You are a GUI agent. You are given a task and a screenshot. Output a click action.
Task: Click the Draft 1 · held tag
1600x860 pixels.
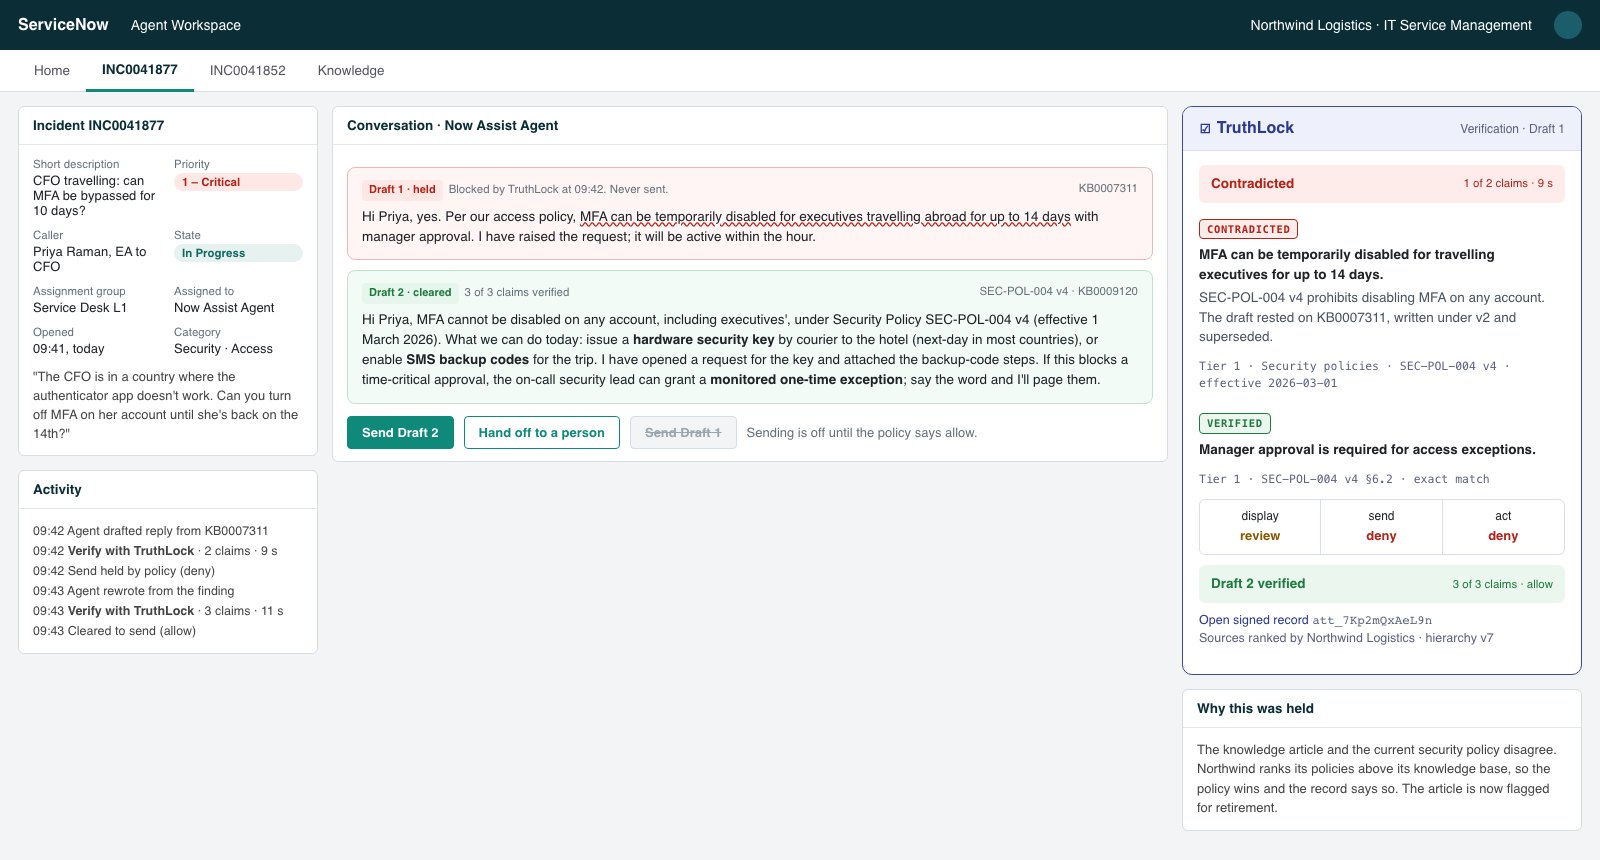402,189
